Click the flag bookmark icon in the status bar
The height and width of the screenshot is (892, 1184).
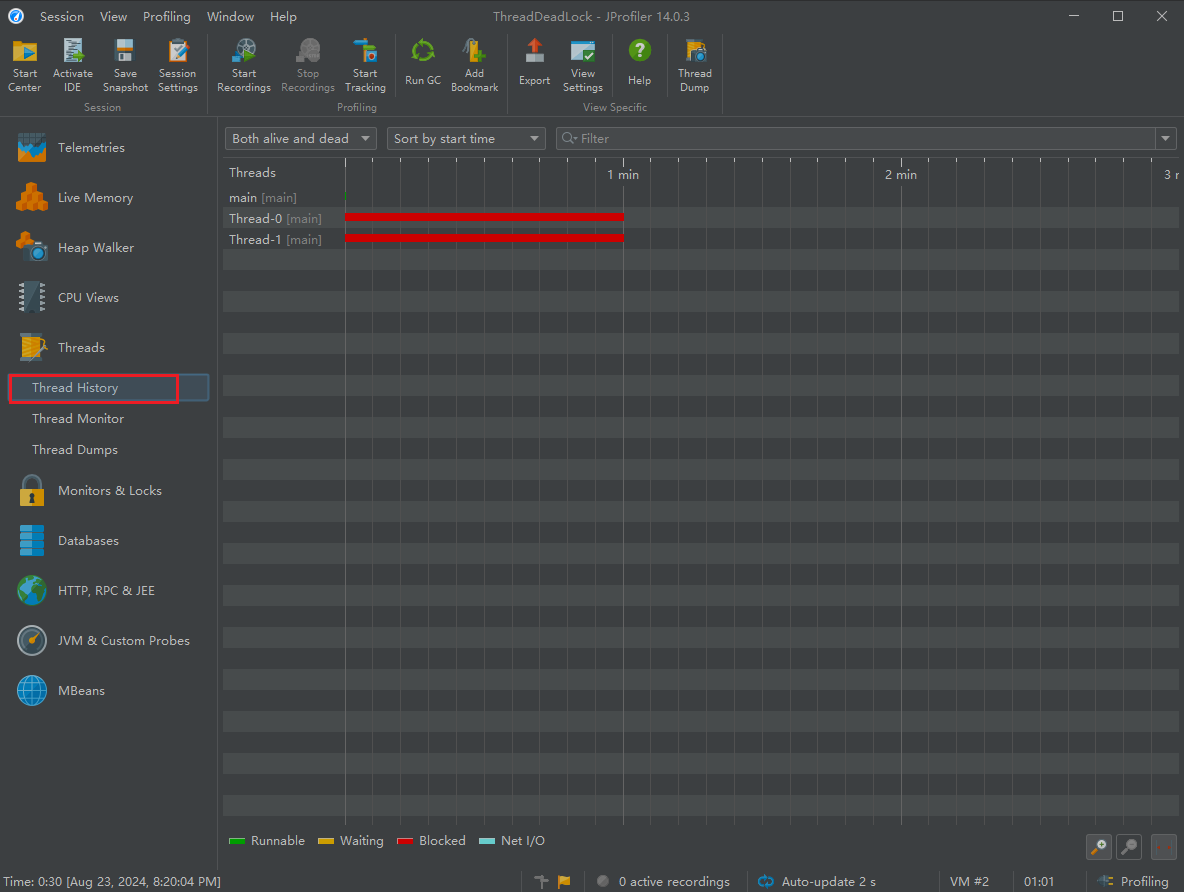(564, 881)
